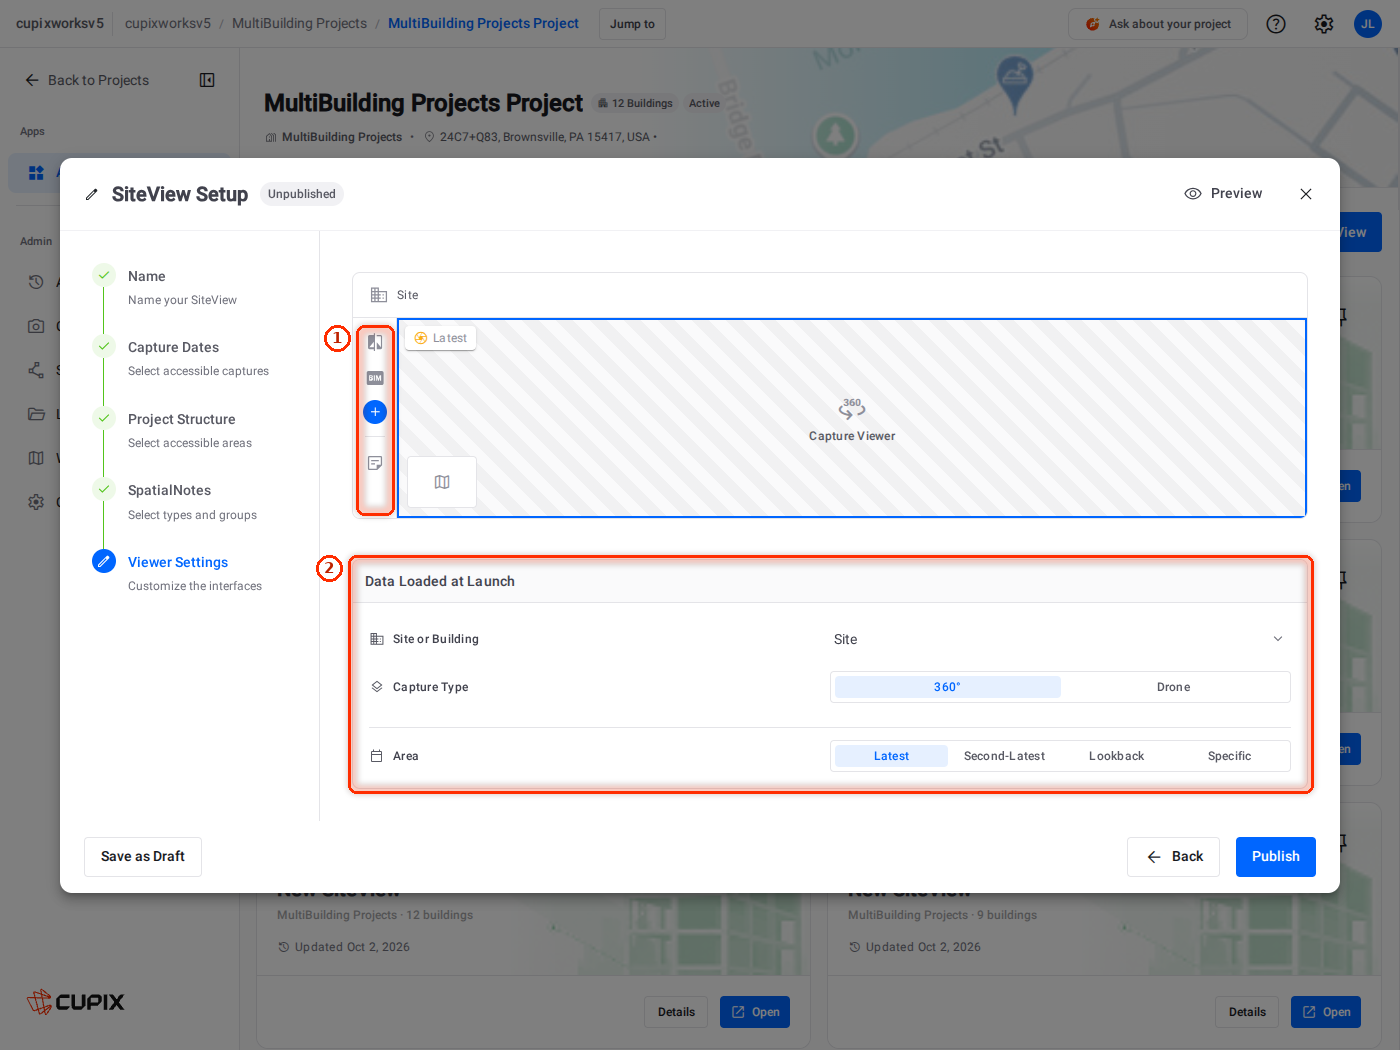Click the minimap icon in Capture Viewer
1400x1050 pixels.
pos(442,482)
